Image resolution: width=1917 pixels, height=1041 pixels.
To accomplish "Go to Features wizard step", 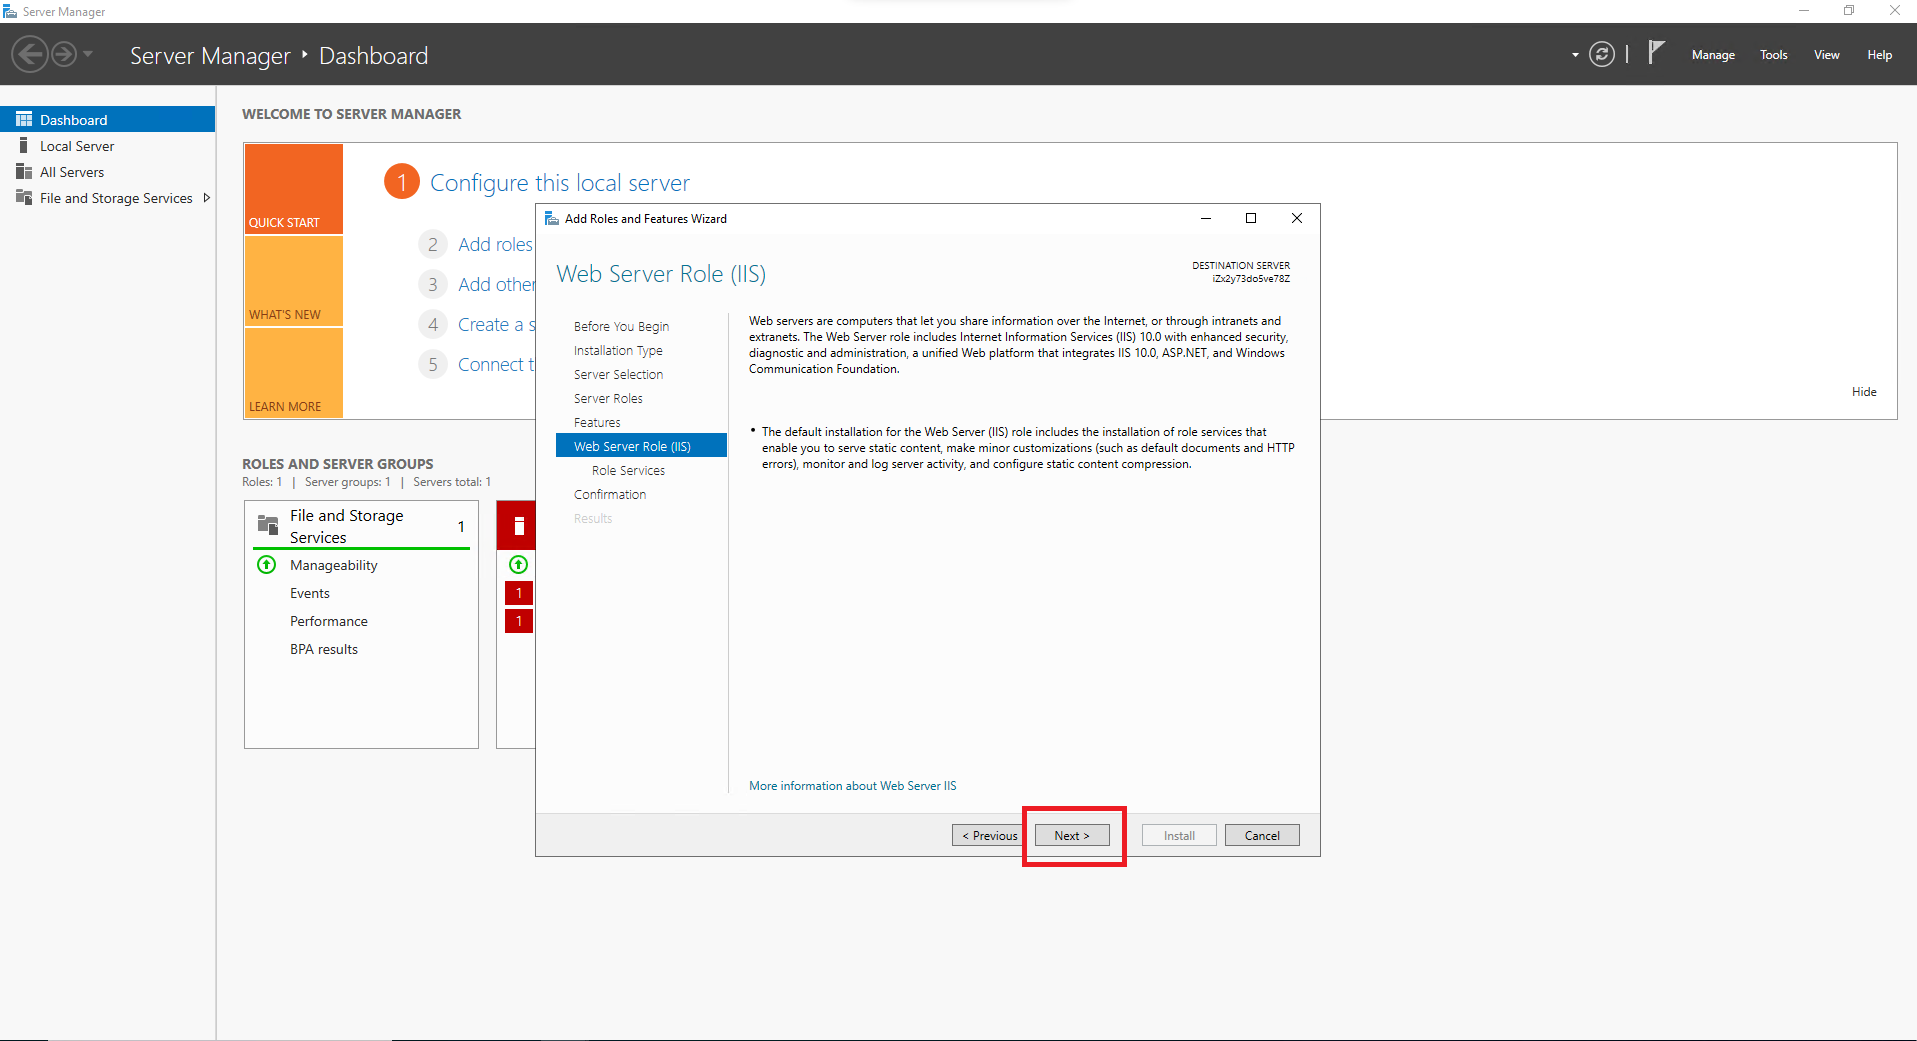I will coord(597,423).
